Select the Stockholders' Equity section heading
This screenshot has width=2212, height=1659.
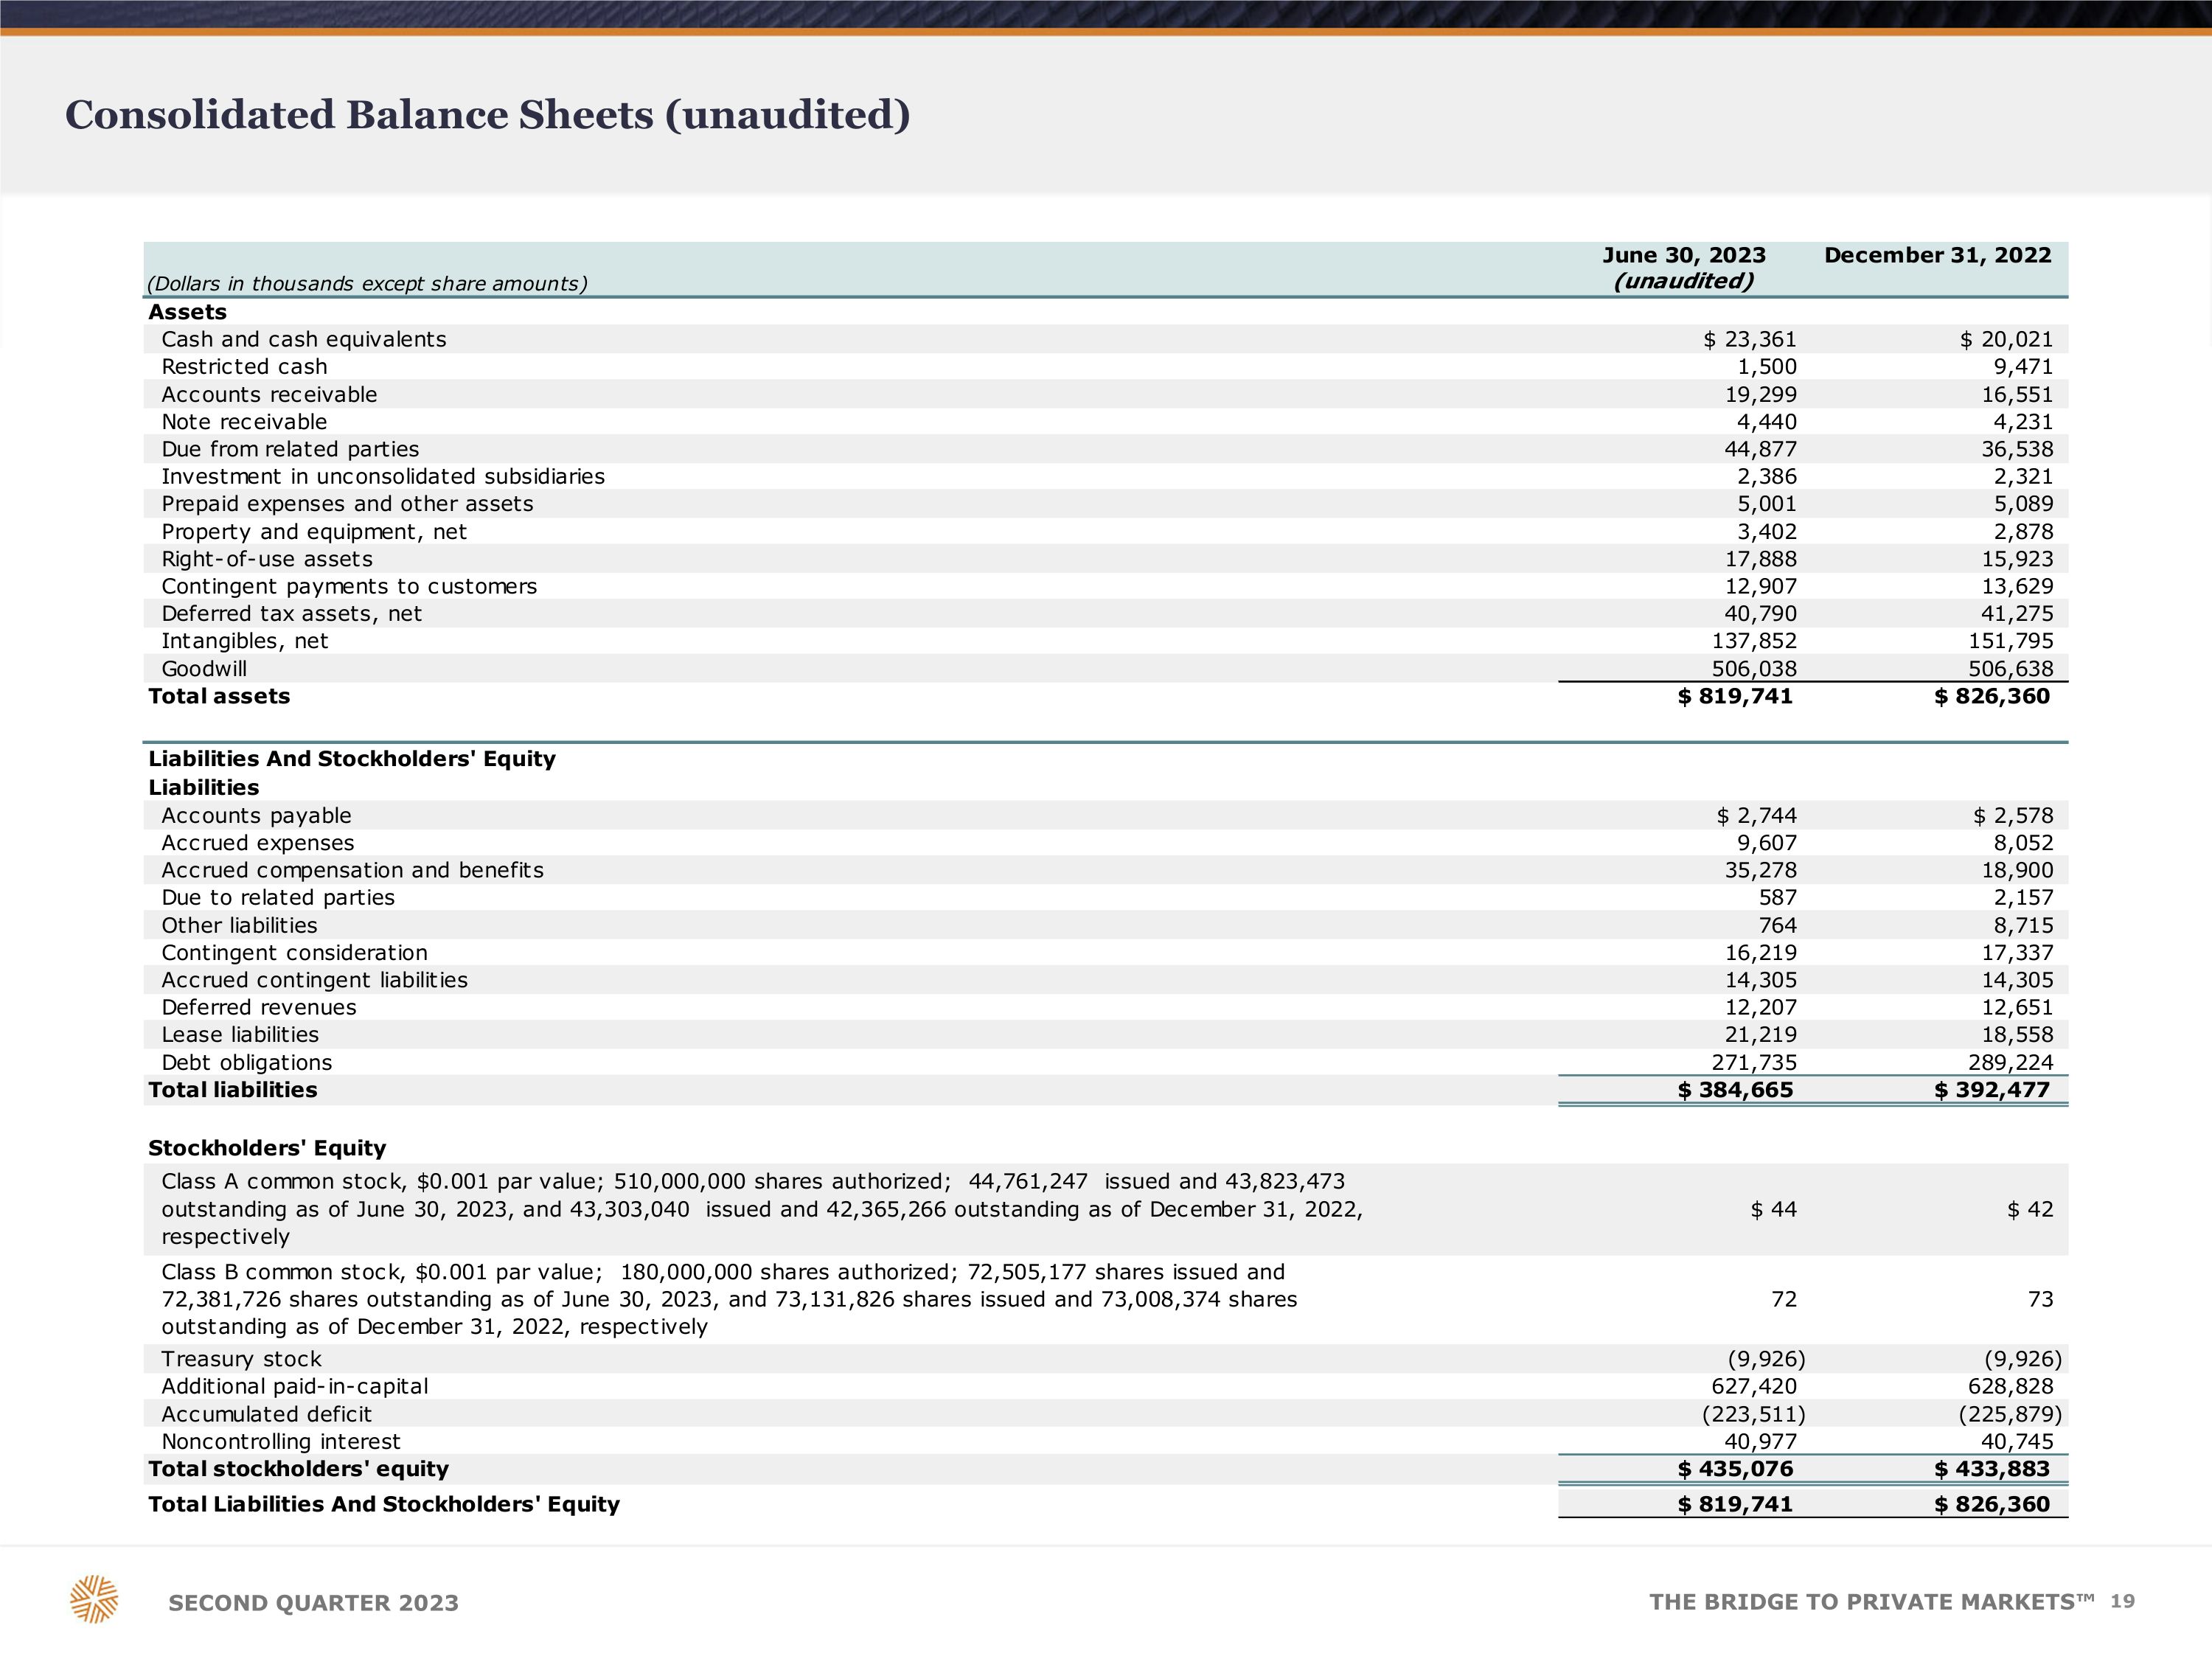tap(267, 1148)
